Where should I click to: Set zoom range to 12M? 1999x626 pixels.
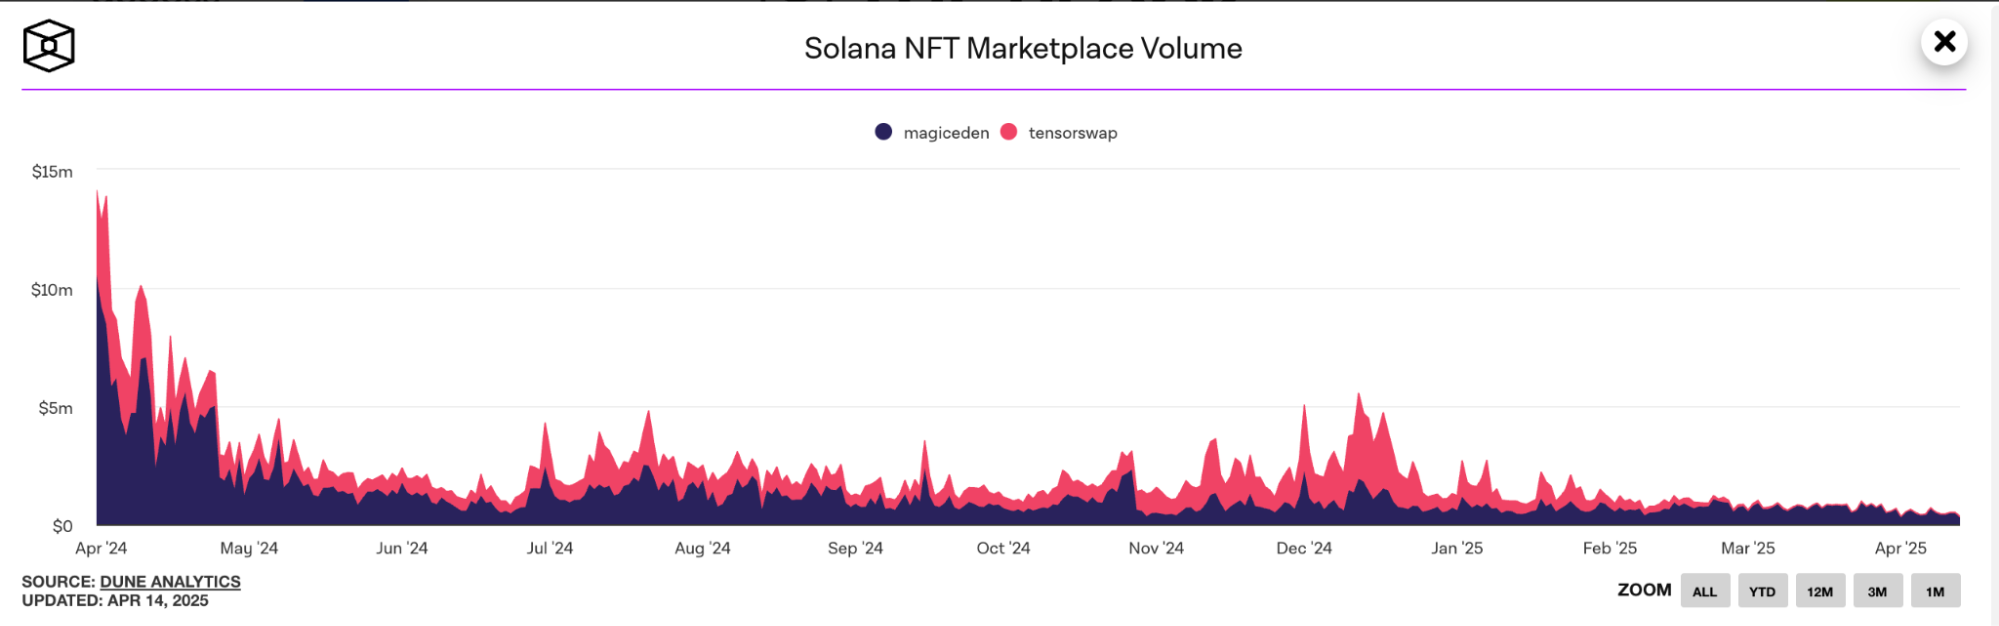[1820, 591]
